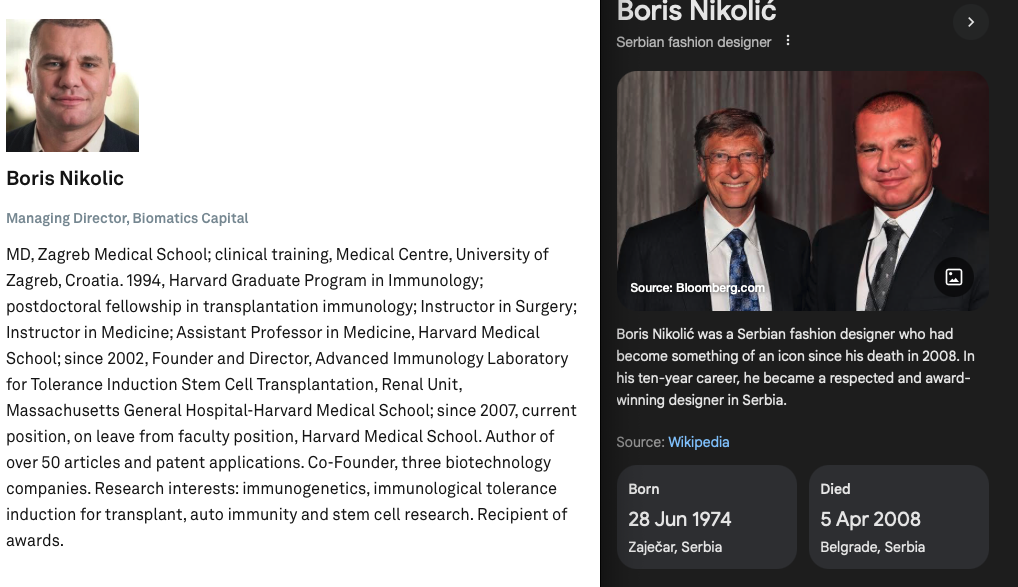Open the Wikipedia source link
The width and height of the screenshot is (1018, 587).
(x=698, y=442)
